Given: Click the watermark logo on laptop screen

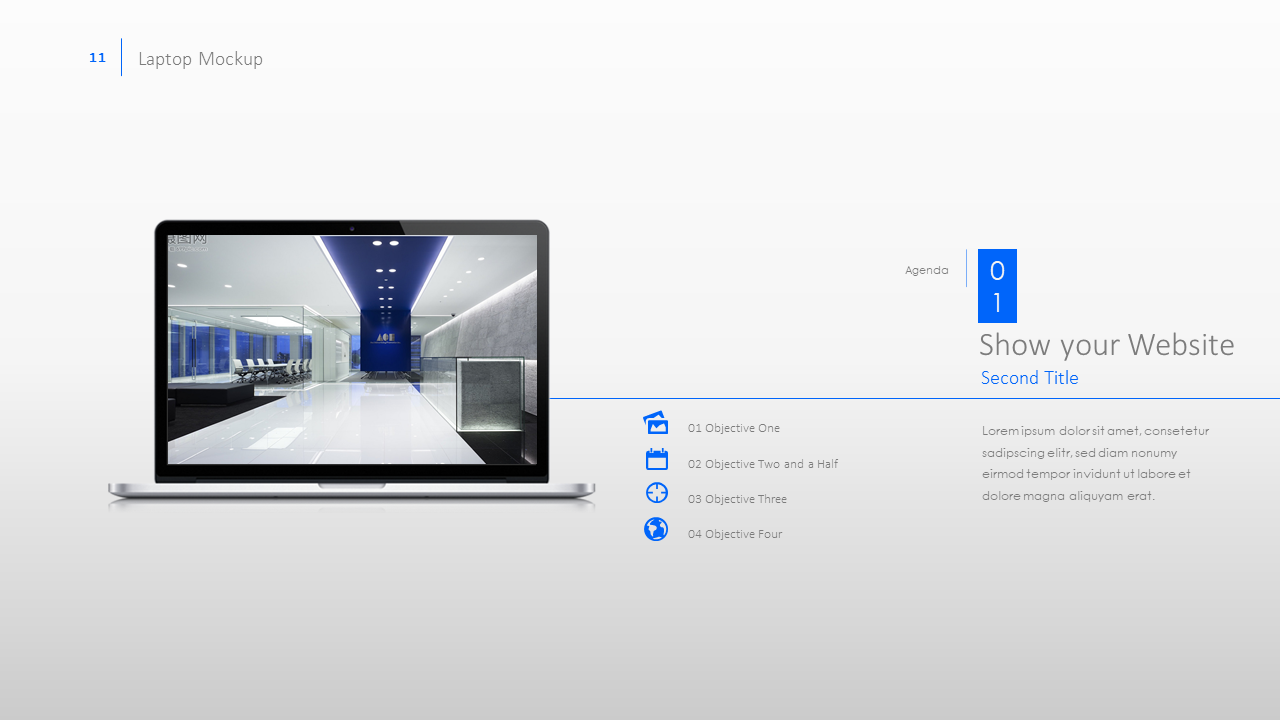Looking at the screenshot, I should click(187, 240).
